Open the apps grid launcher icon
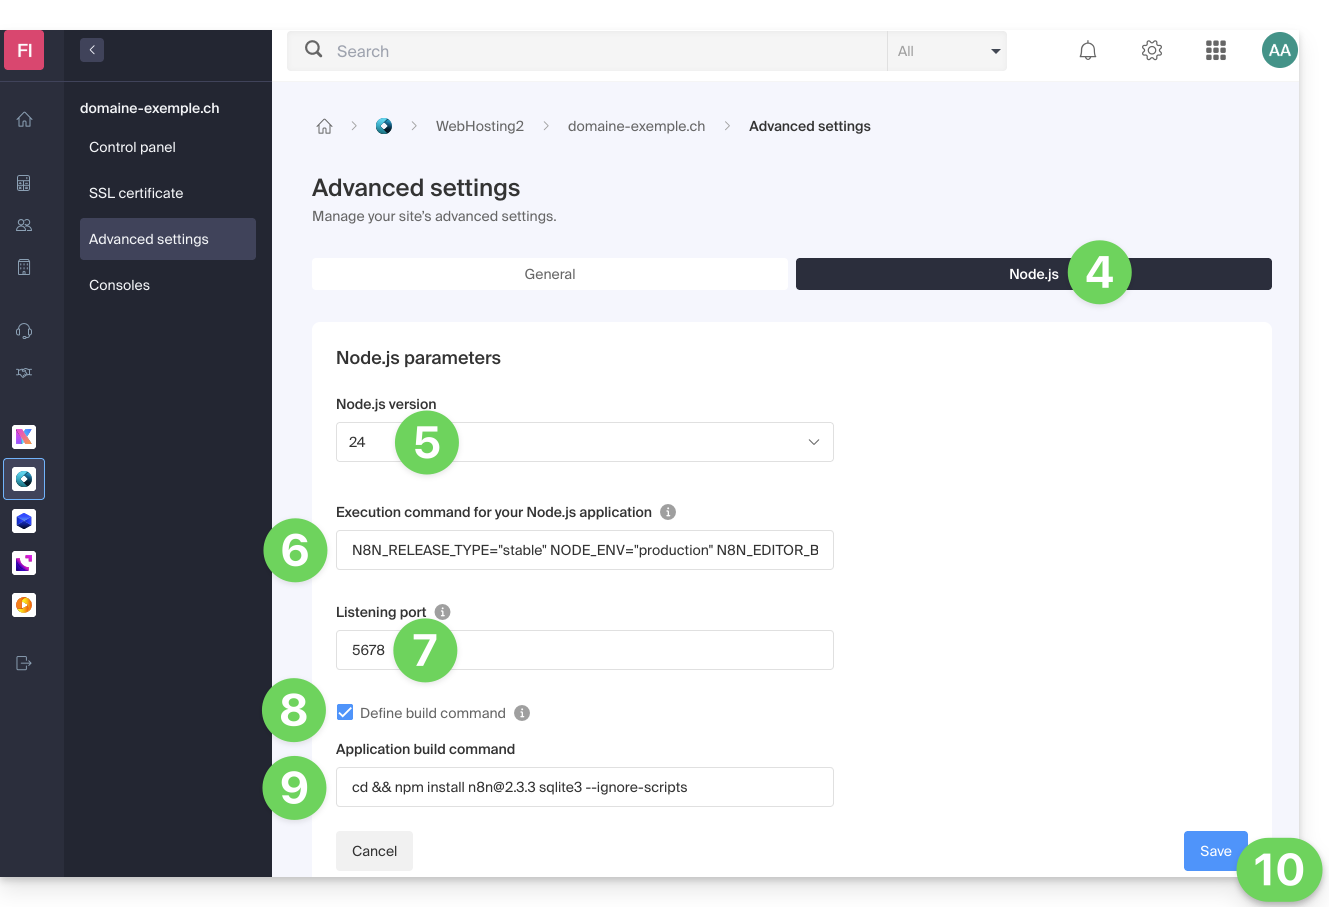The height and width of the screenshot is (907, 1329). (x=1216, y=51)
